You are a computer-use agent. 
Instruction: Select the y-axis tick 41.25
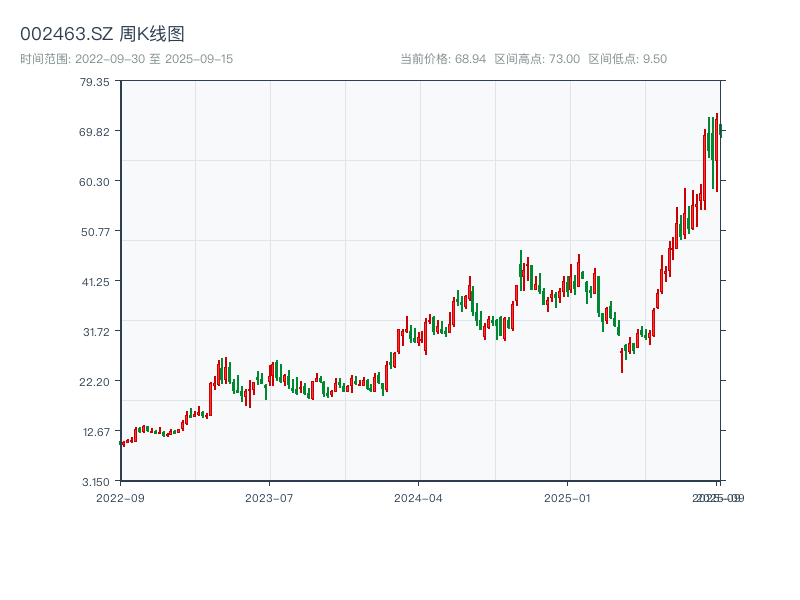click(x=96, y=282)
